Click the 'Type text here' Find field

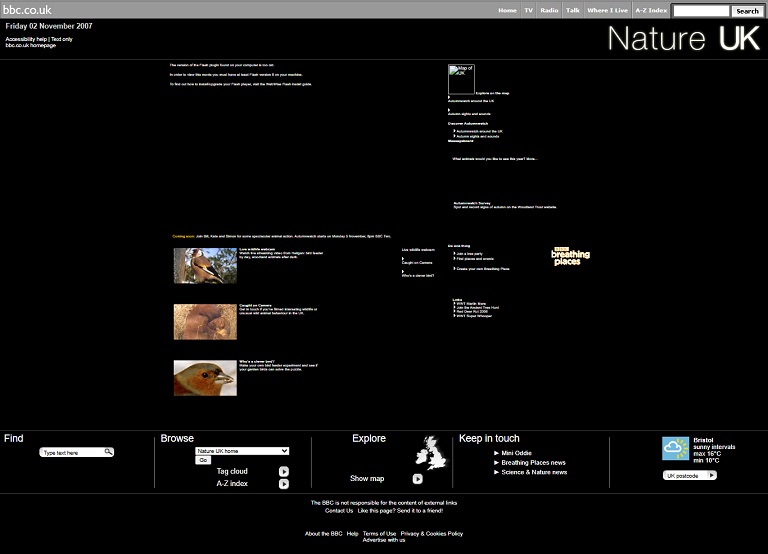click(72, 453)
